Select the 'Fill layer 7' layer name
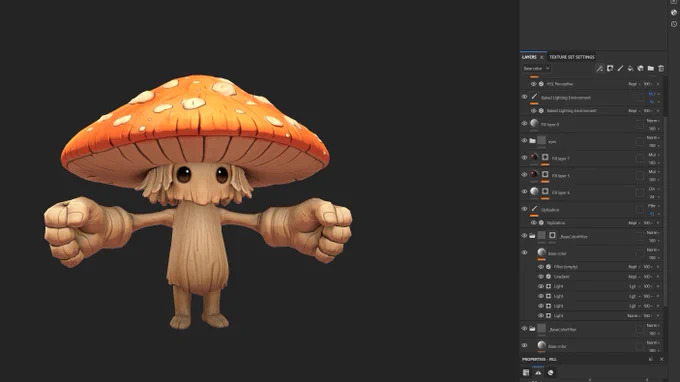This screenshot has height=382, width=680. (x=561, y=159)
